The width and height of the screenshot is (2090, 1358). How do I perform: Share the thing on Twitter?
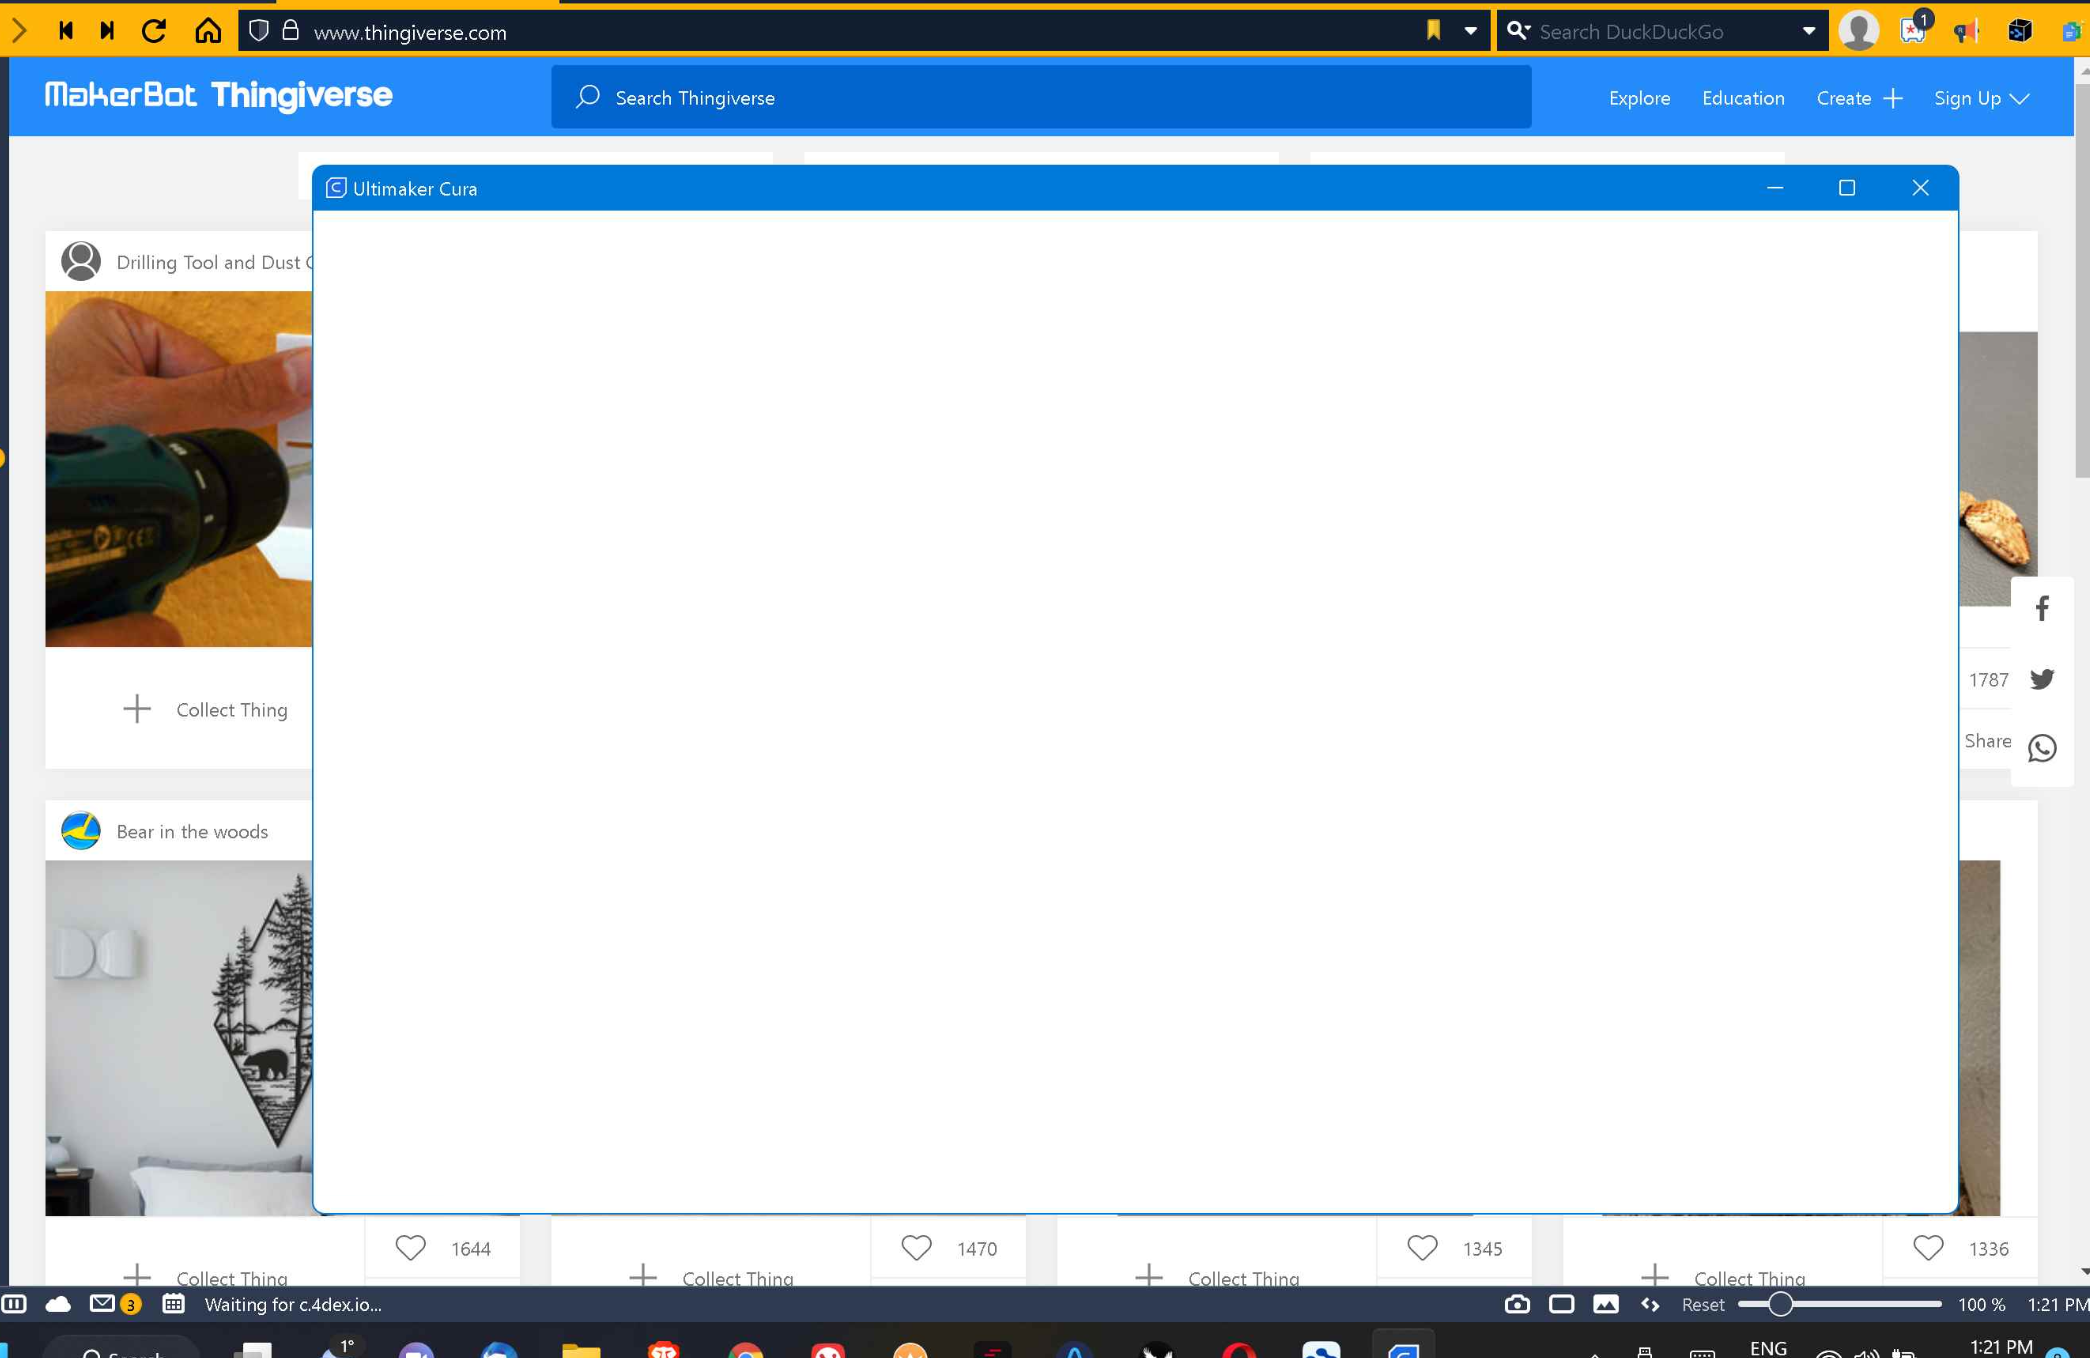[x=2042, y=679]
